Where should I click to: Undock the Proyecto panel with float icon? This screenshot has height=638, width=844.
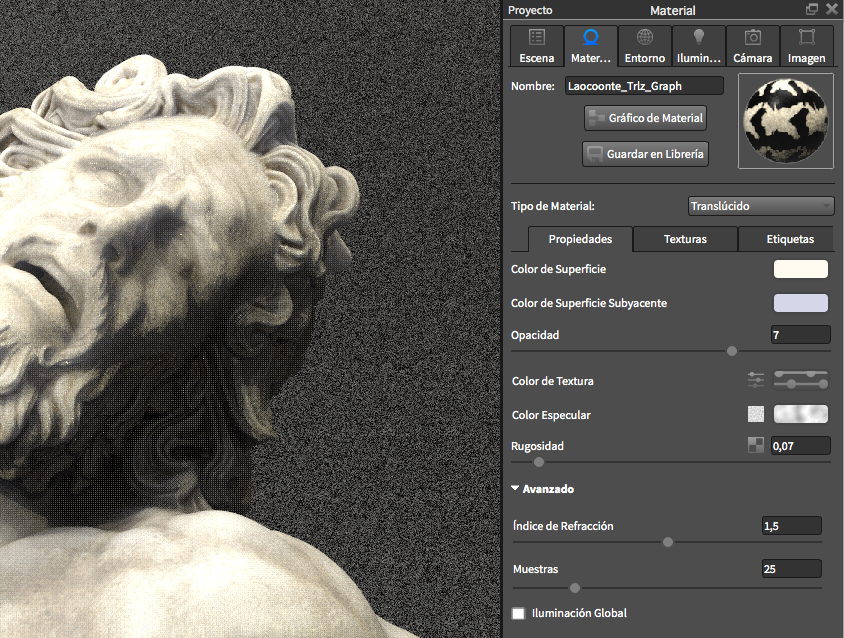(812, 9)
